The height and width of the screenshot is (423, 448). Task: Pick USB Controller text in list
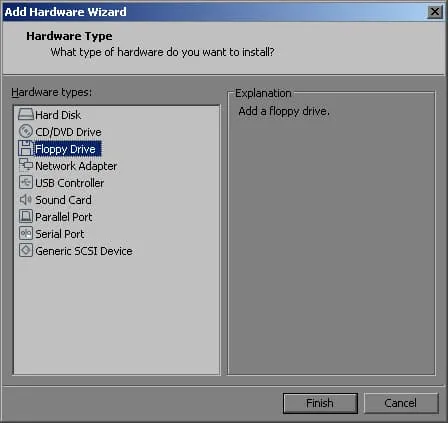(x=70, y=183)
